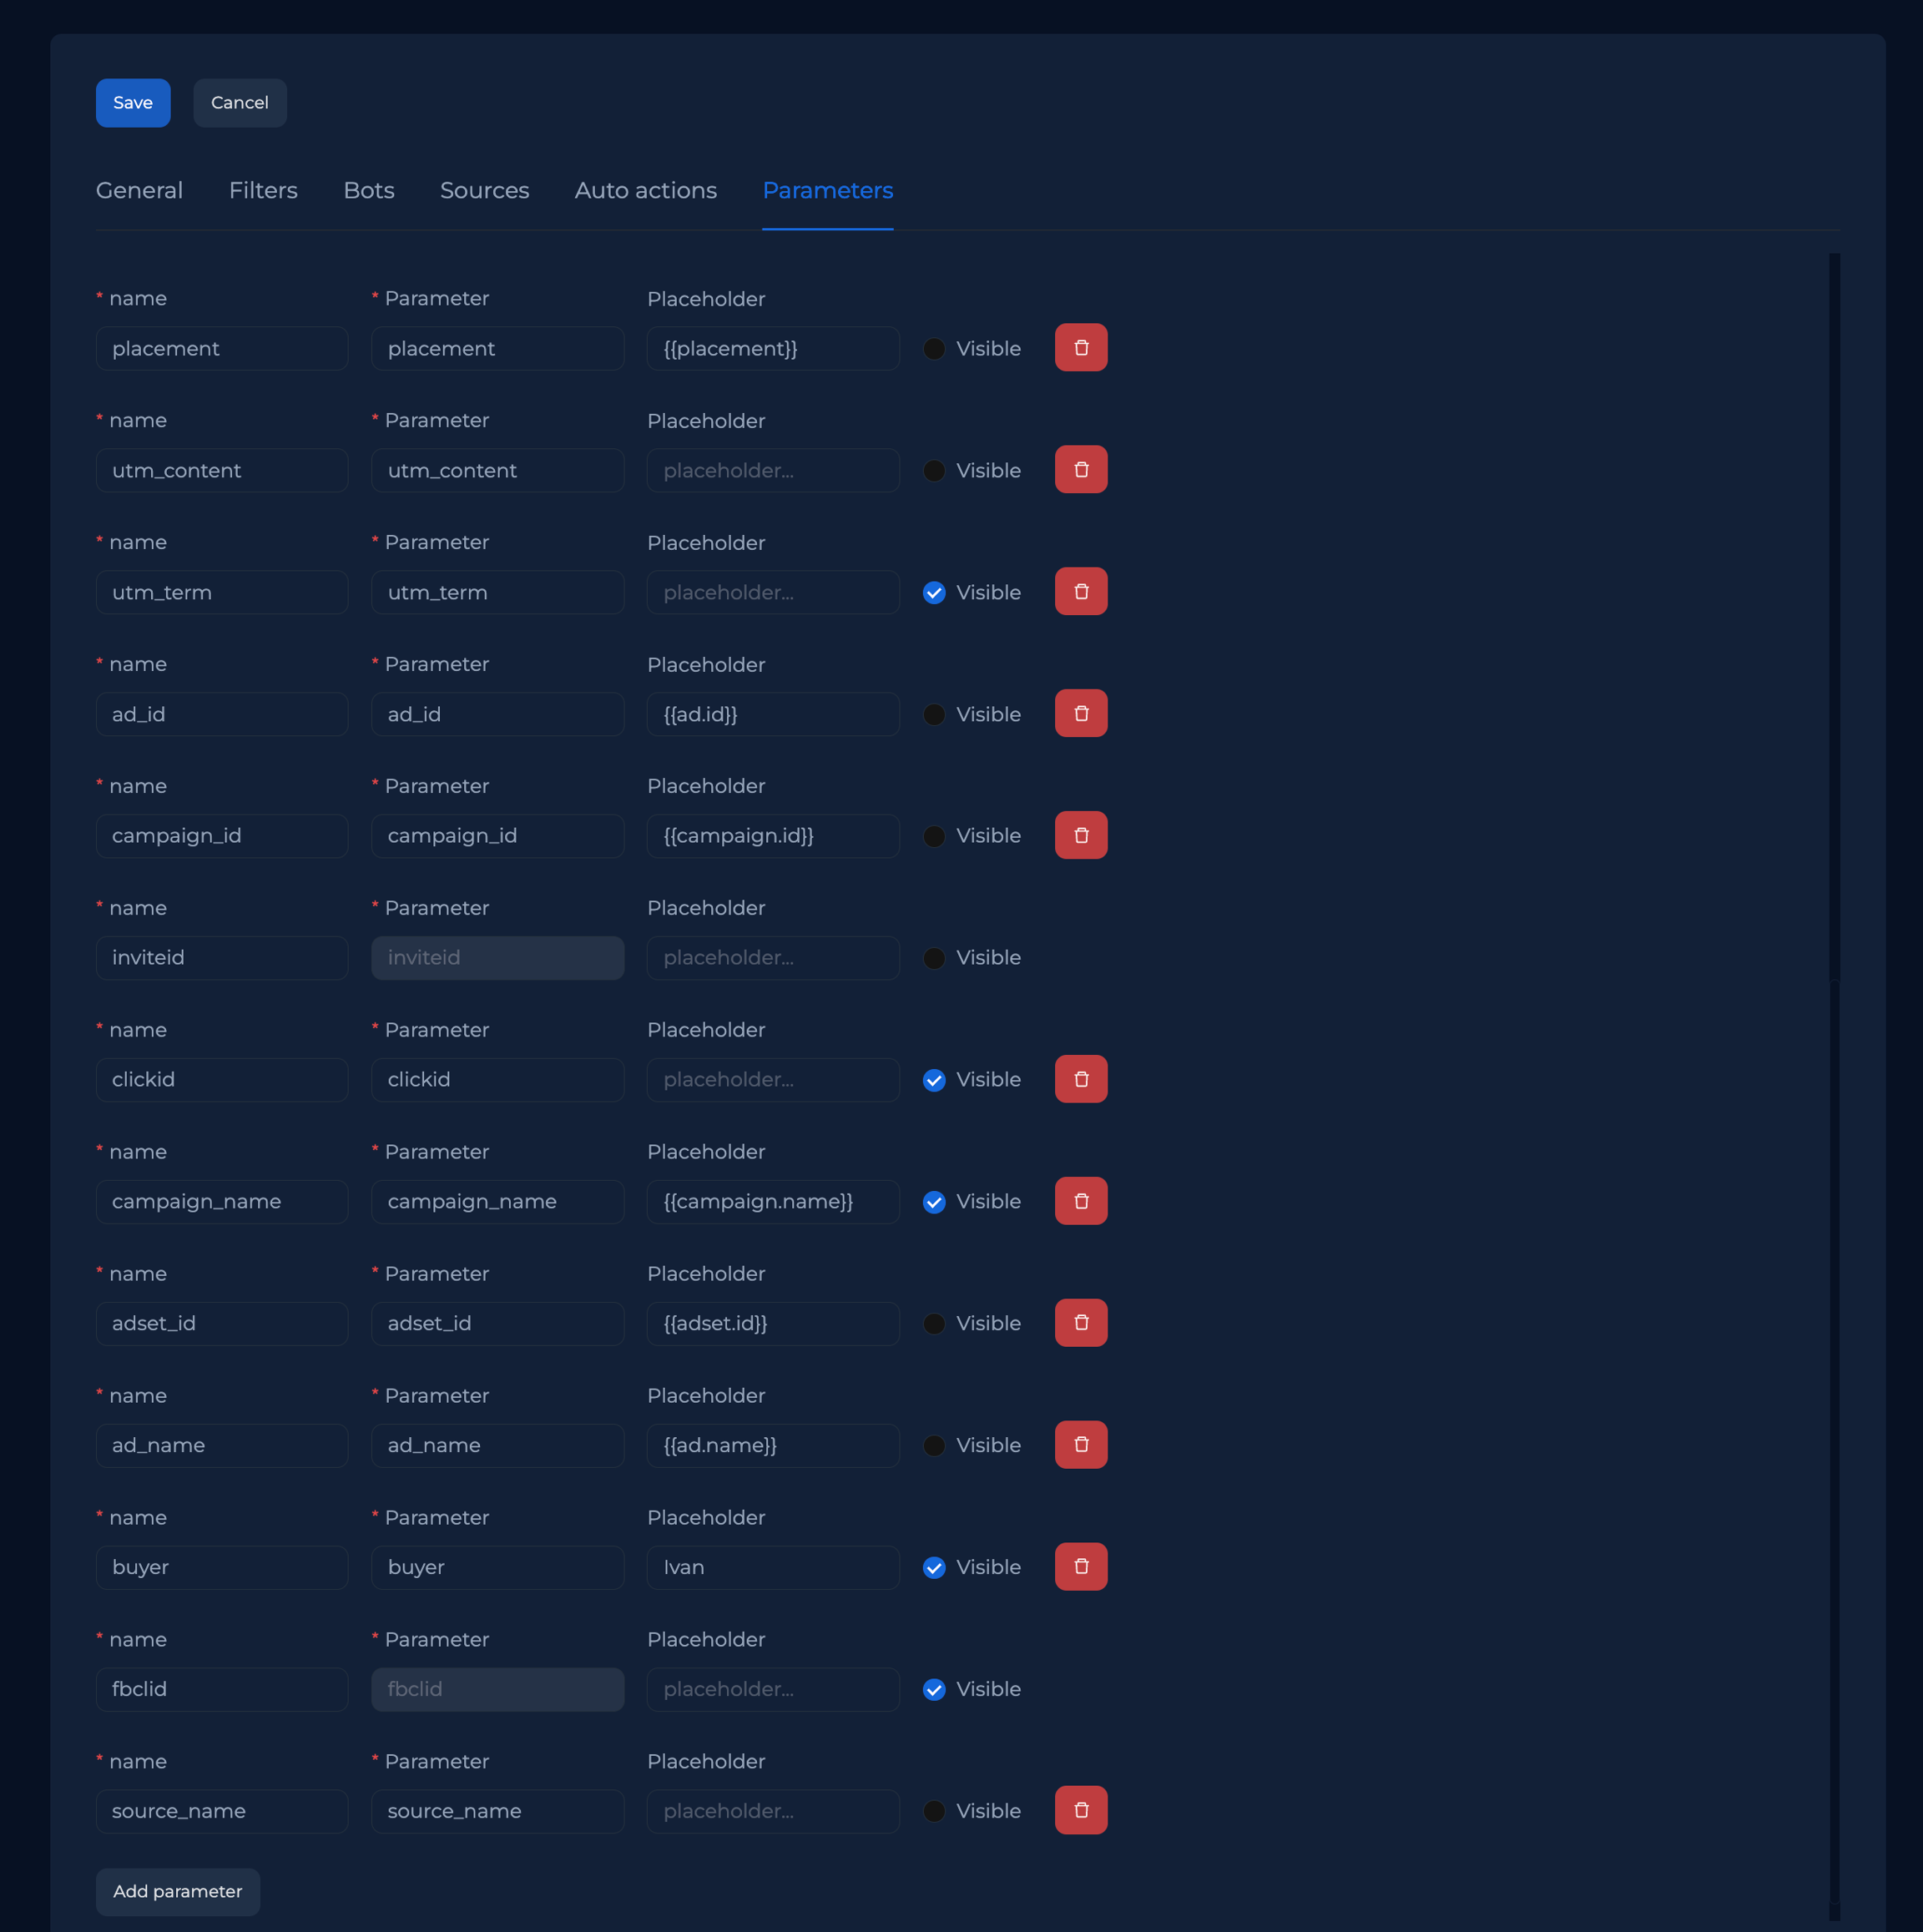The image size is (1923, 1932).
Task: Click the Add parameter button
Action: tap(178, 1891)
